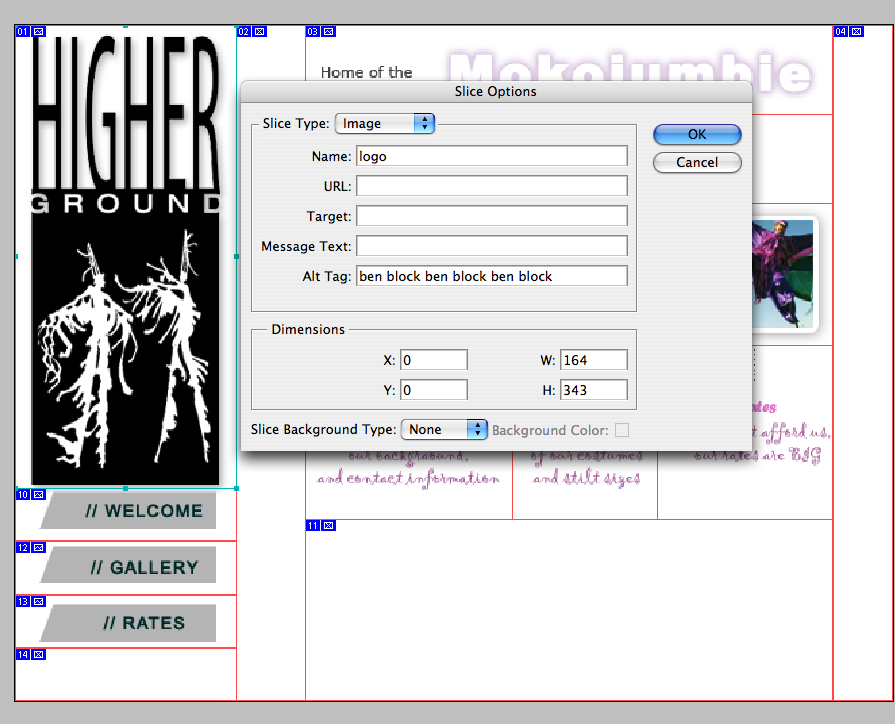This screenshot has width=895, height=724.
Task: Click the image badge icon of slice 01
Action: (38, 31)
